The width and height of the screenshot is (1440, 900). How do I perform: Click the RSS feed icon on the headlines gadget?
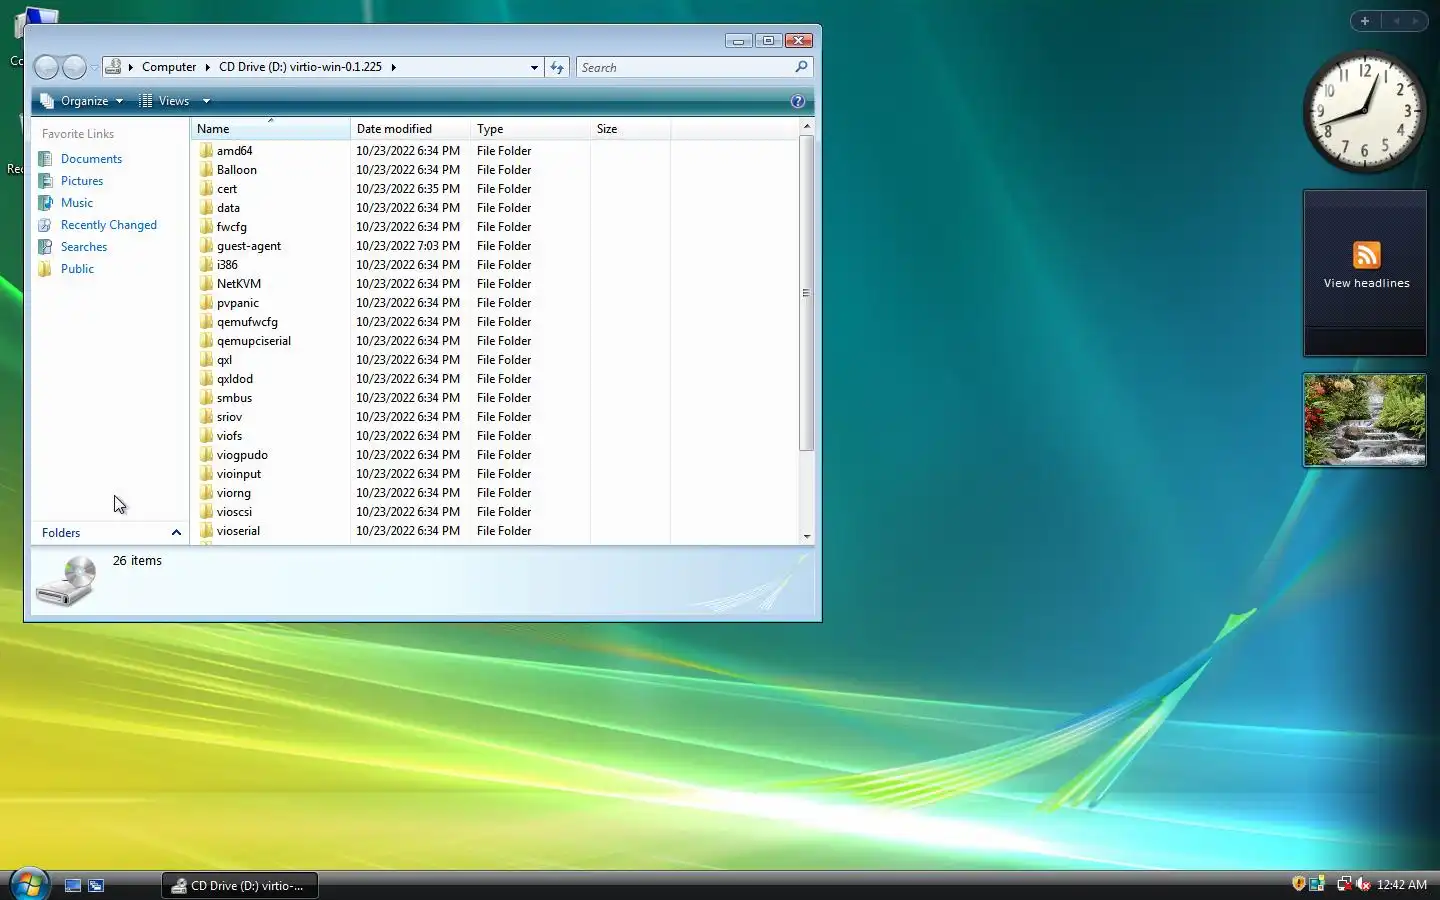pos(1366,255)
